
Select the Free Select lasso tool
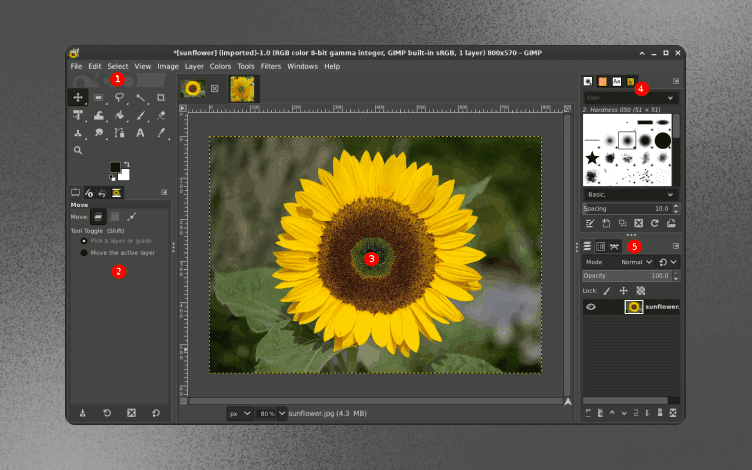pos(119,97)
